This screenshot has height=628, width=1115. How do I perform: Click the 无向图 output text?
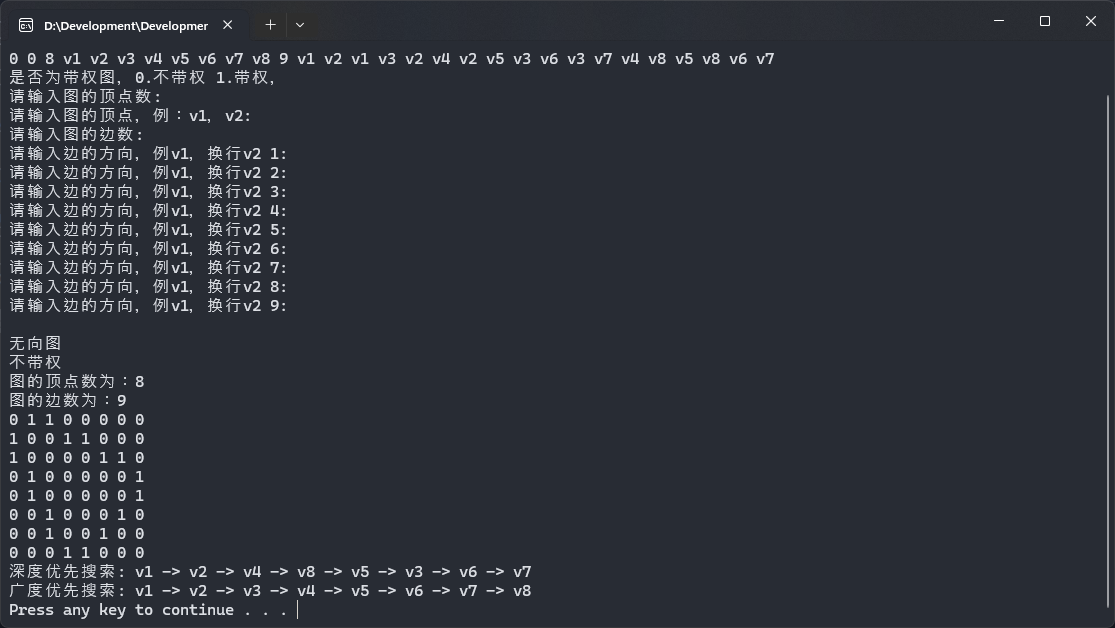35,343
